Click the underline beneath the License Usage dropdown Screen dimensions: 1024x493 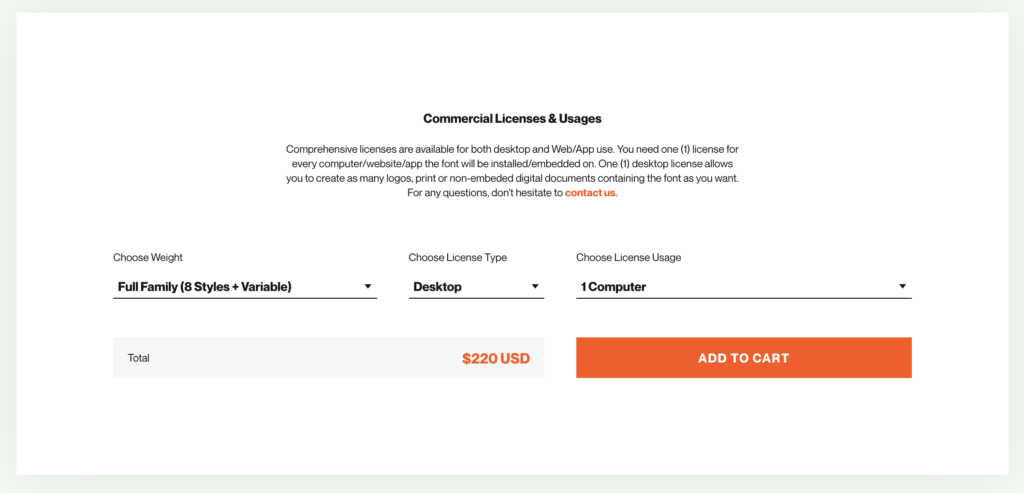(743, 298)
